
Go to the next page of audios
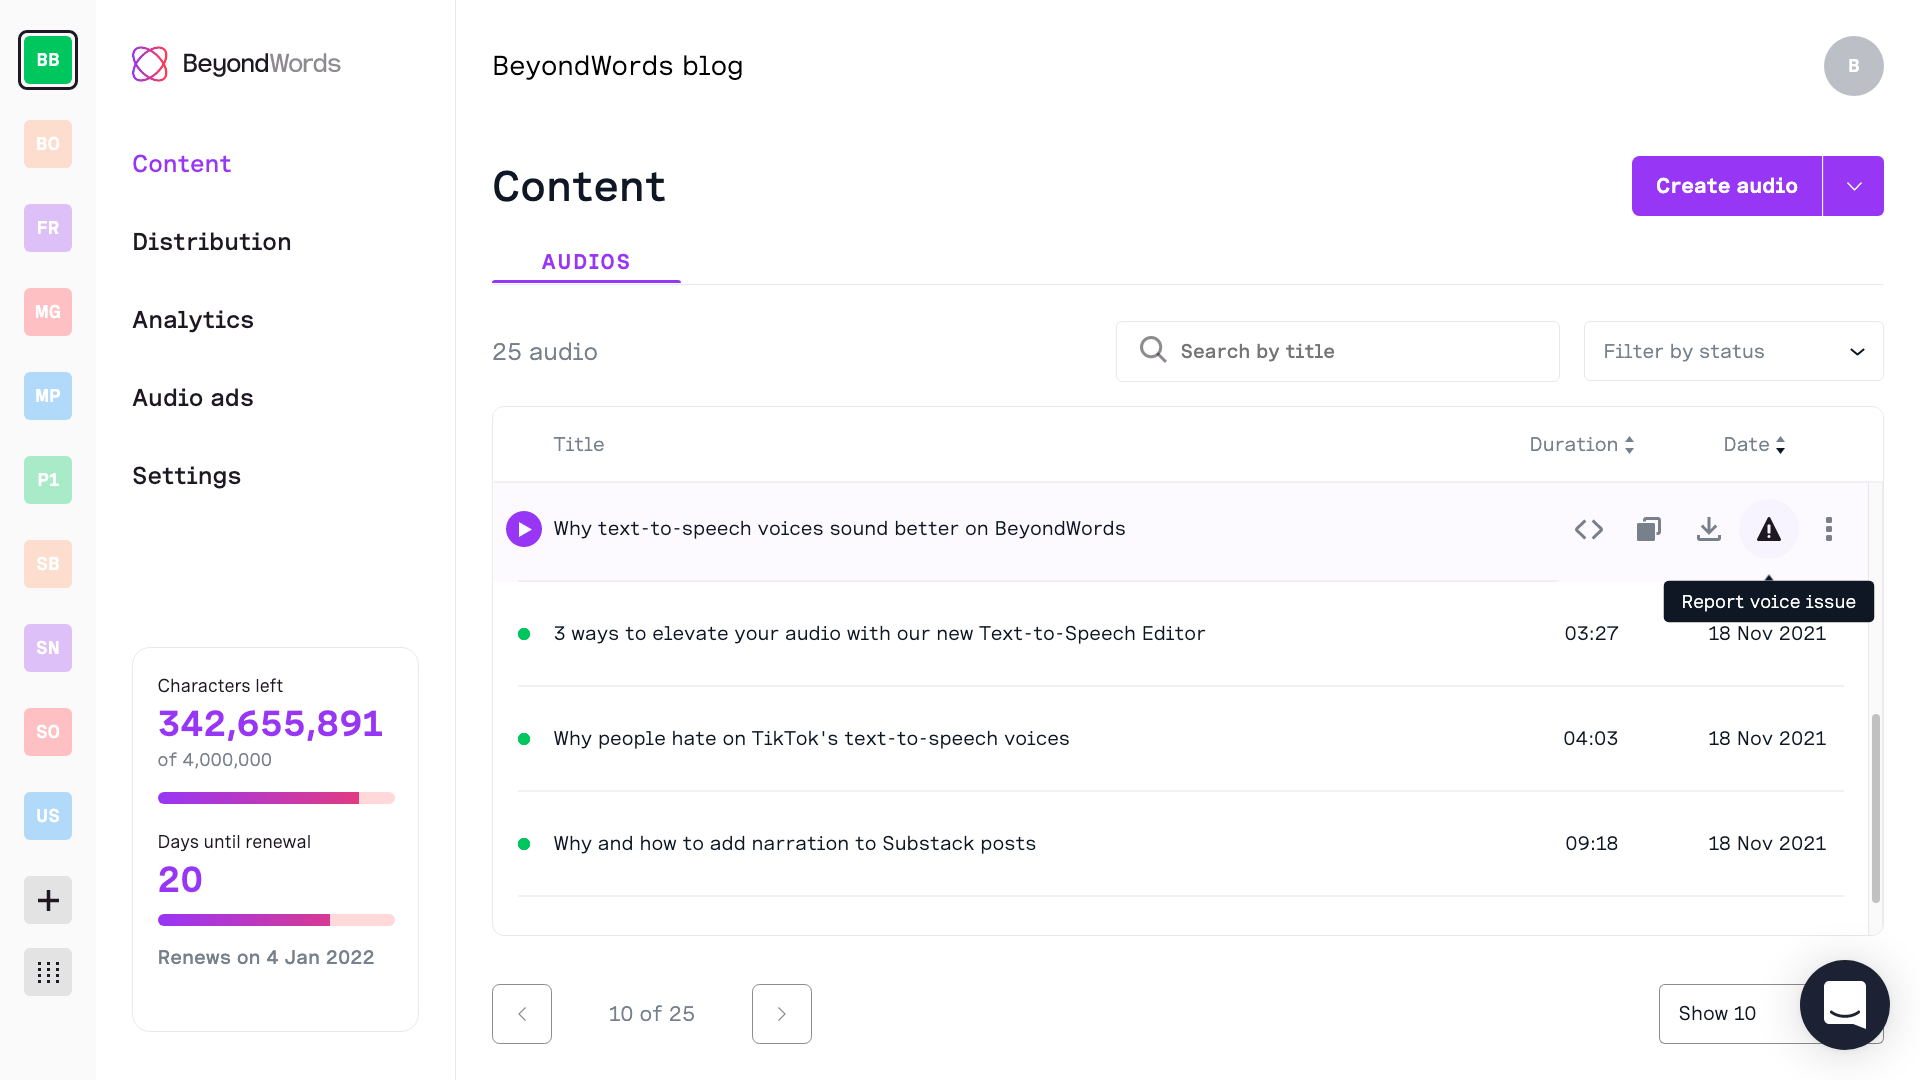(781, 1014)
